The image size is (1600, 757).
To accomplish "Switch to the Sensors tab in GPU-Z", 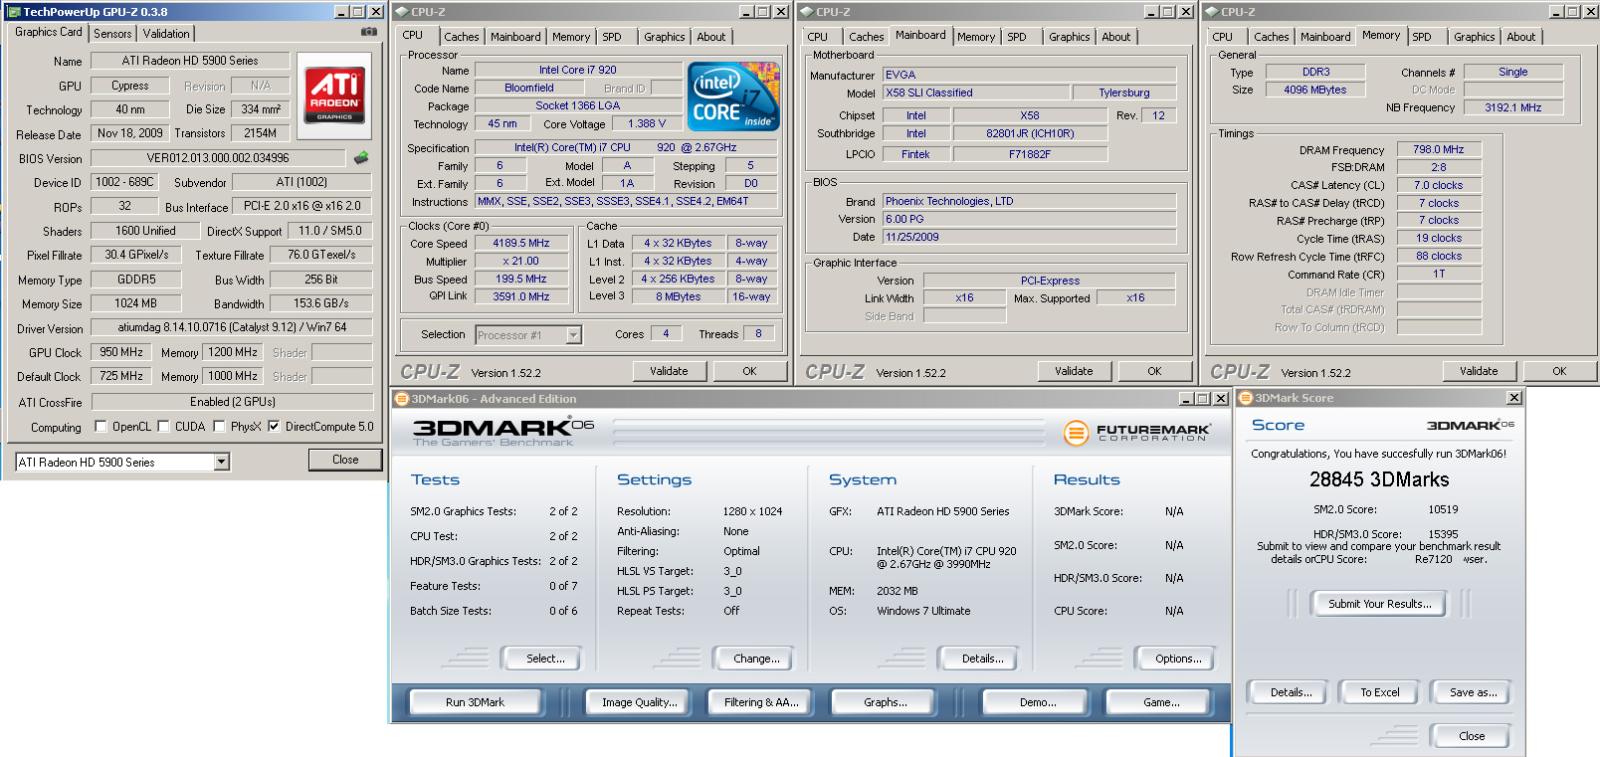I will coord(113,33).
